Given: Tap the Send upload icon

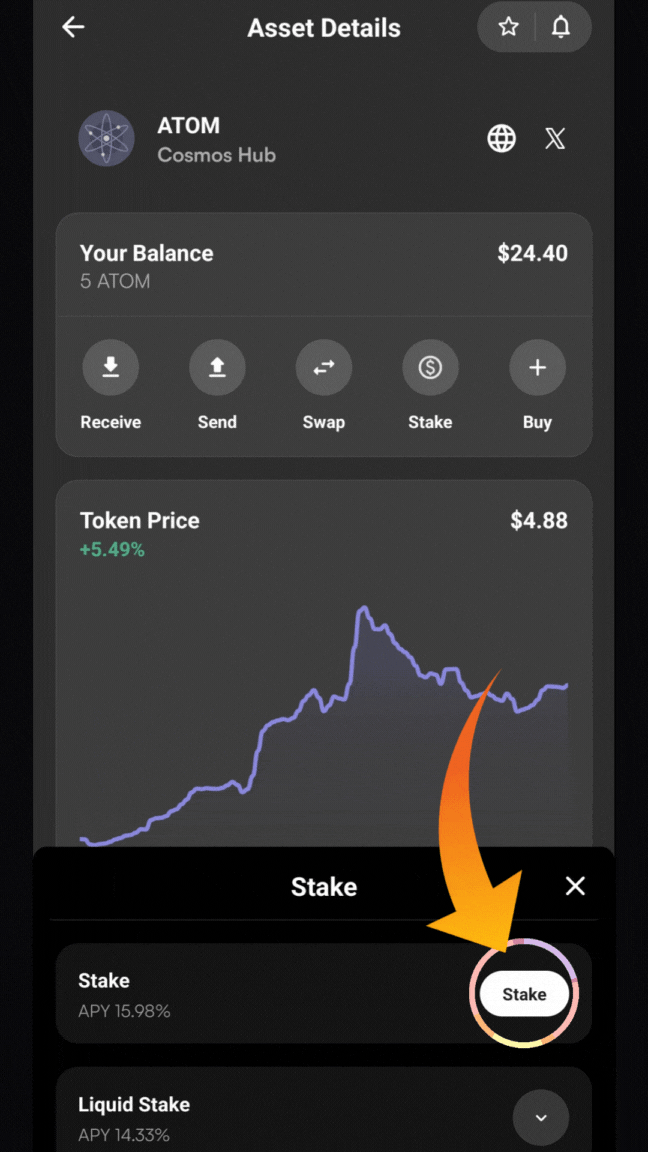Looking at the screenshot, I should [x=217, y=368].
